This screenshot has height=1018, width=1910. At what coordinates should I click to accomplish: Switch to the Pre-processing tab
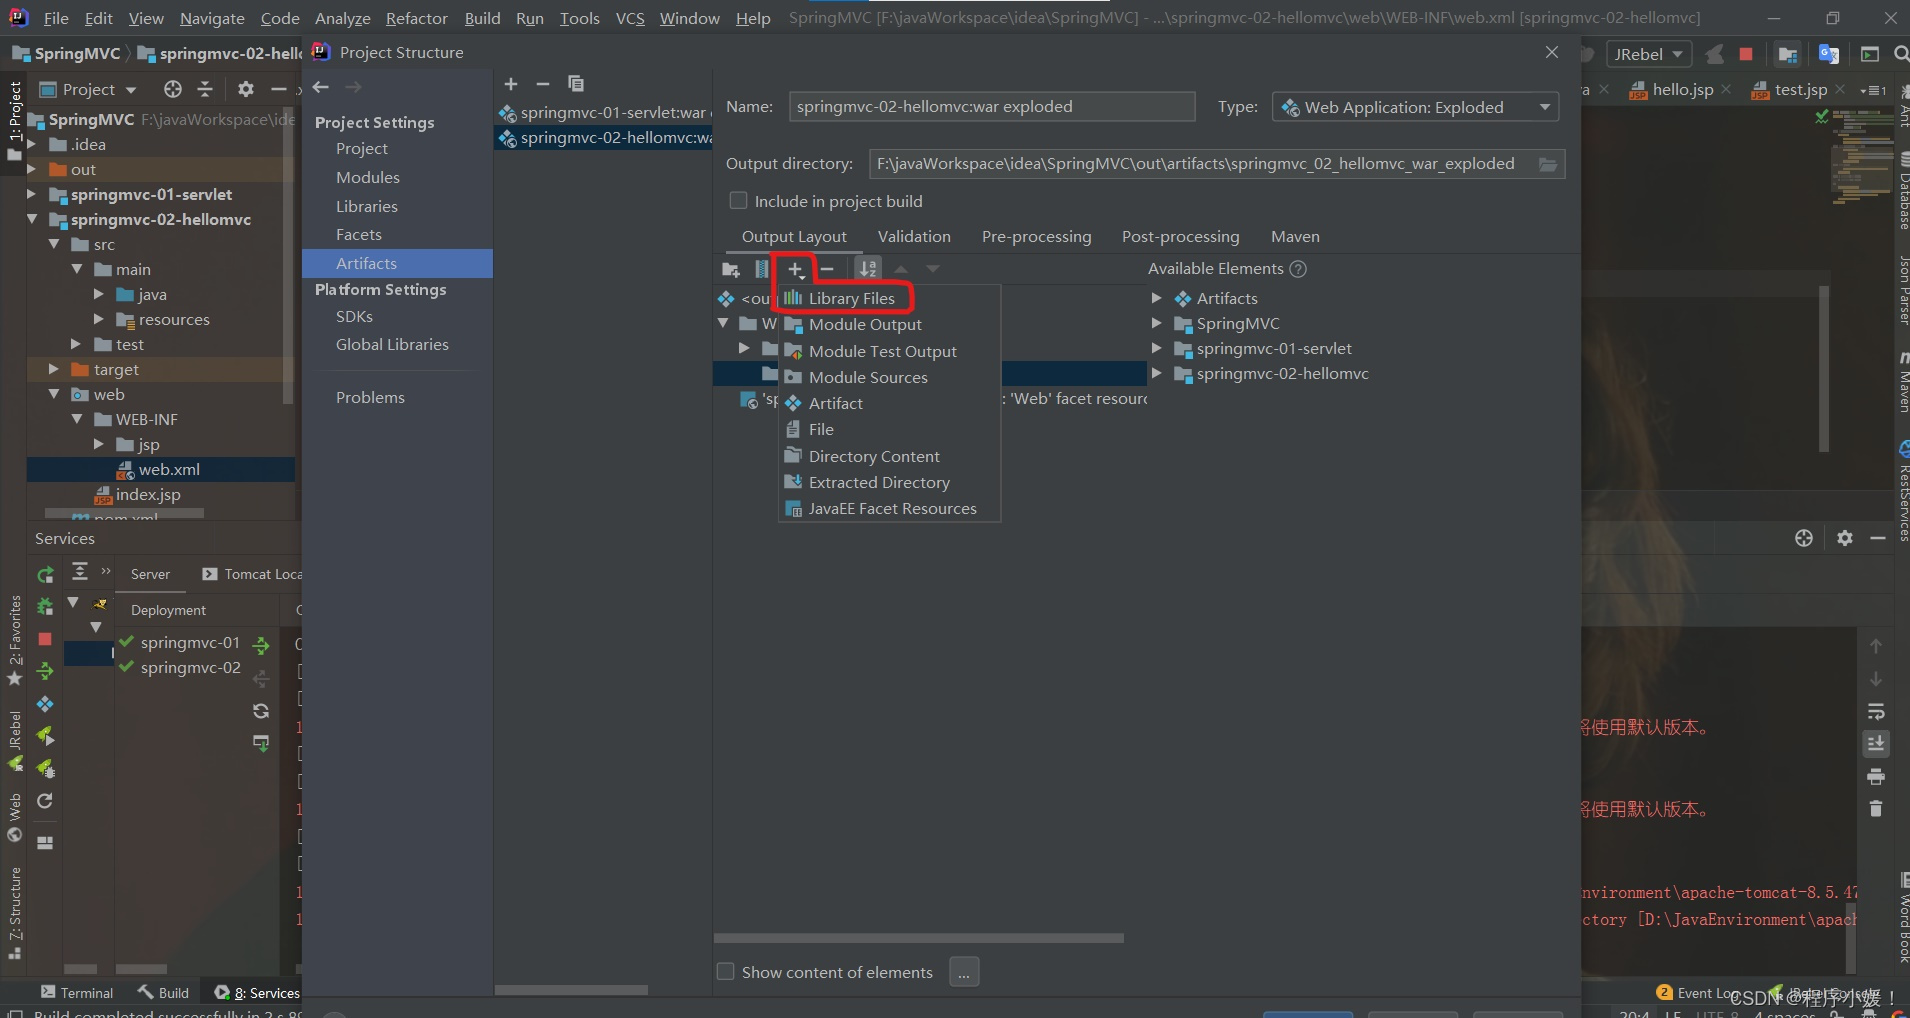[x=1036, y=237]
